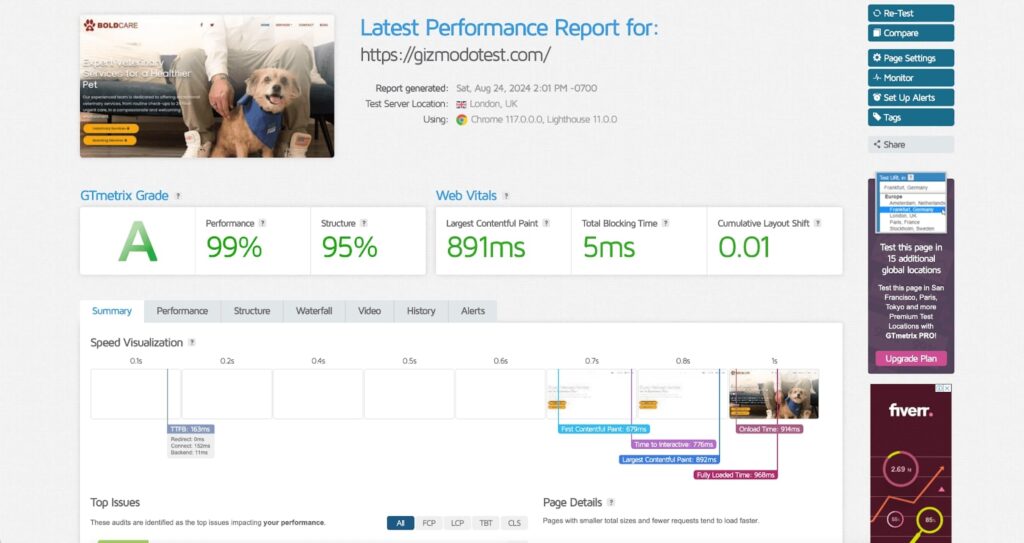Open Page Settings
1024x543 pixels.
tap(910, 58)
